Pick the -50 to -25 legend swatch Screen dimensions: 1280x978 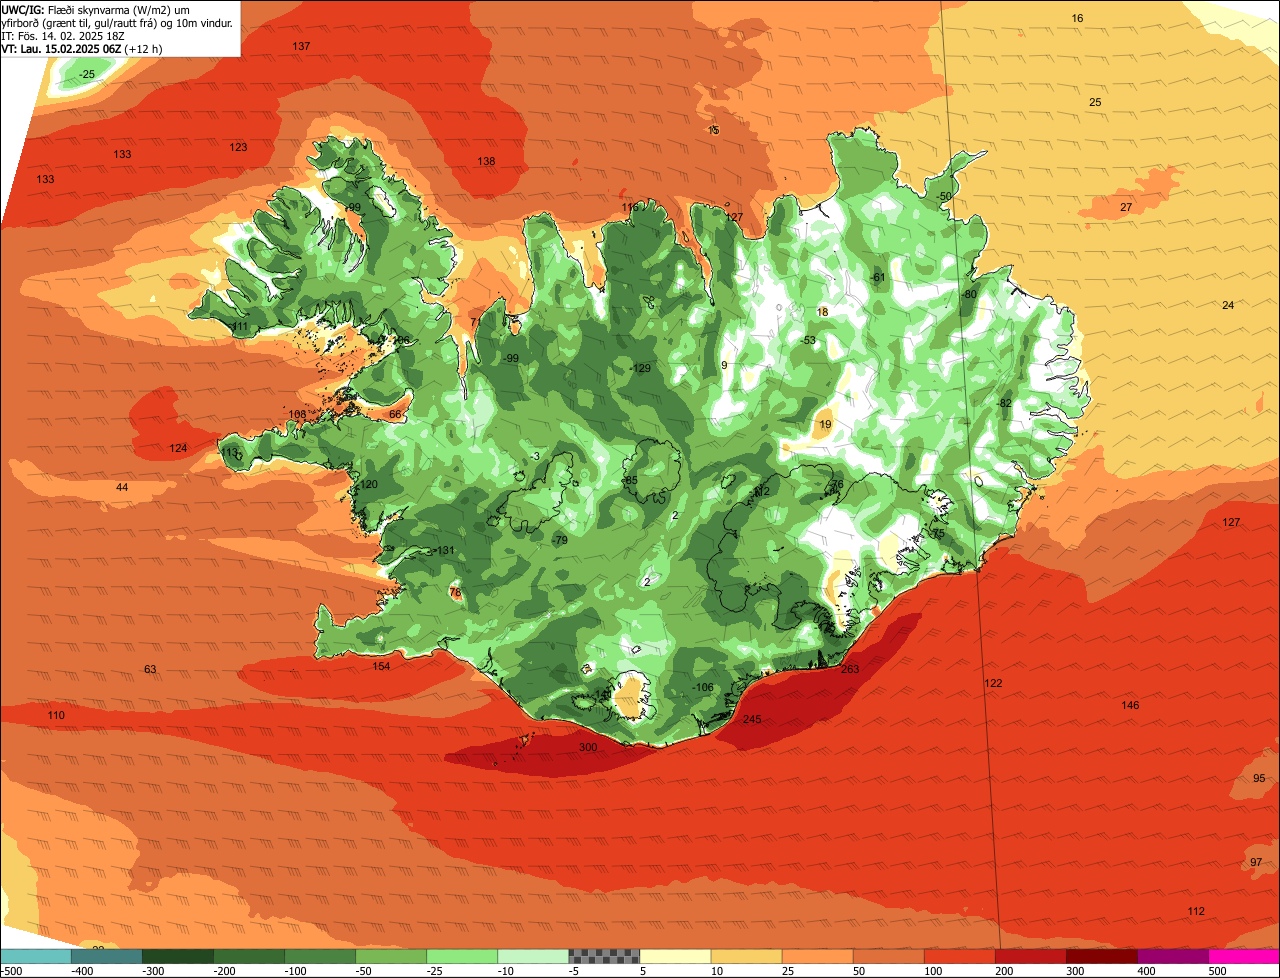click(x=391, y=956)
